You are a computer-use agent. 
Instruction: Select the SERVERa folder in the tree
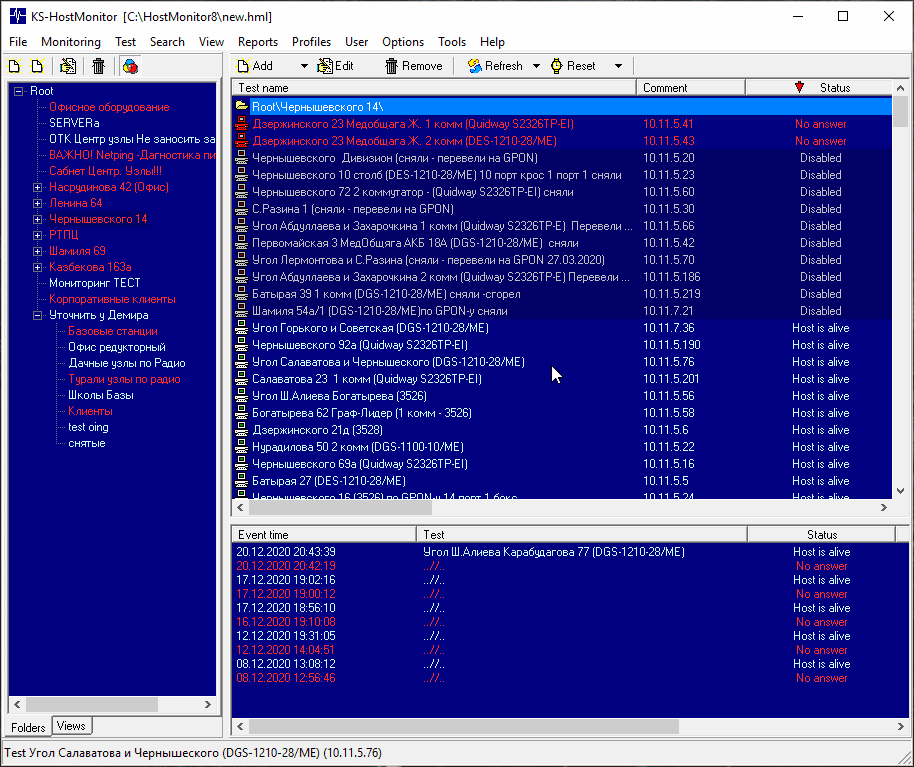click(x=74, y=123)
